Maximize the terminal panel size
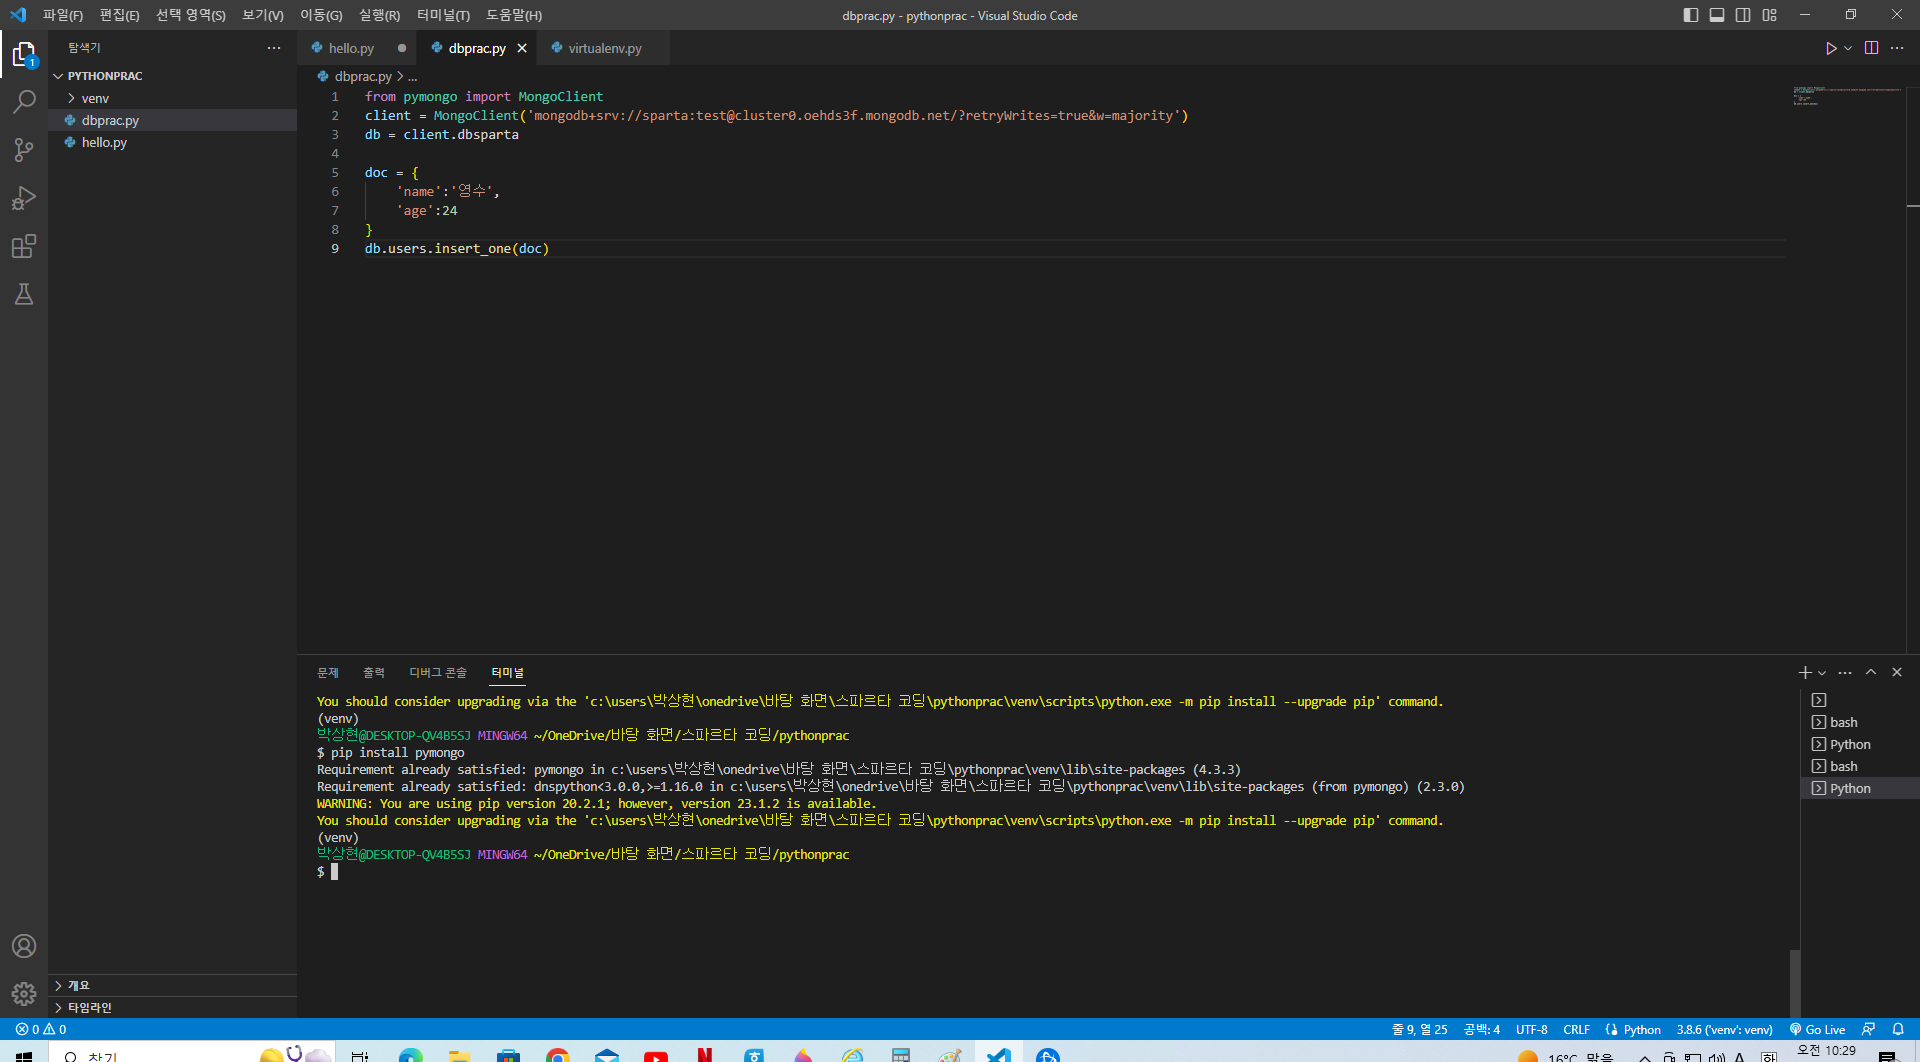Screen dimensions: 1920x1062 tap(1871, 672)
